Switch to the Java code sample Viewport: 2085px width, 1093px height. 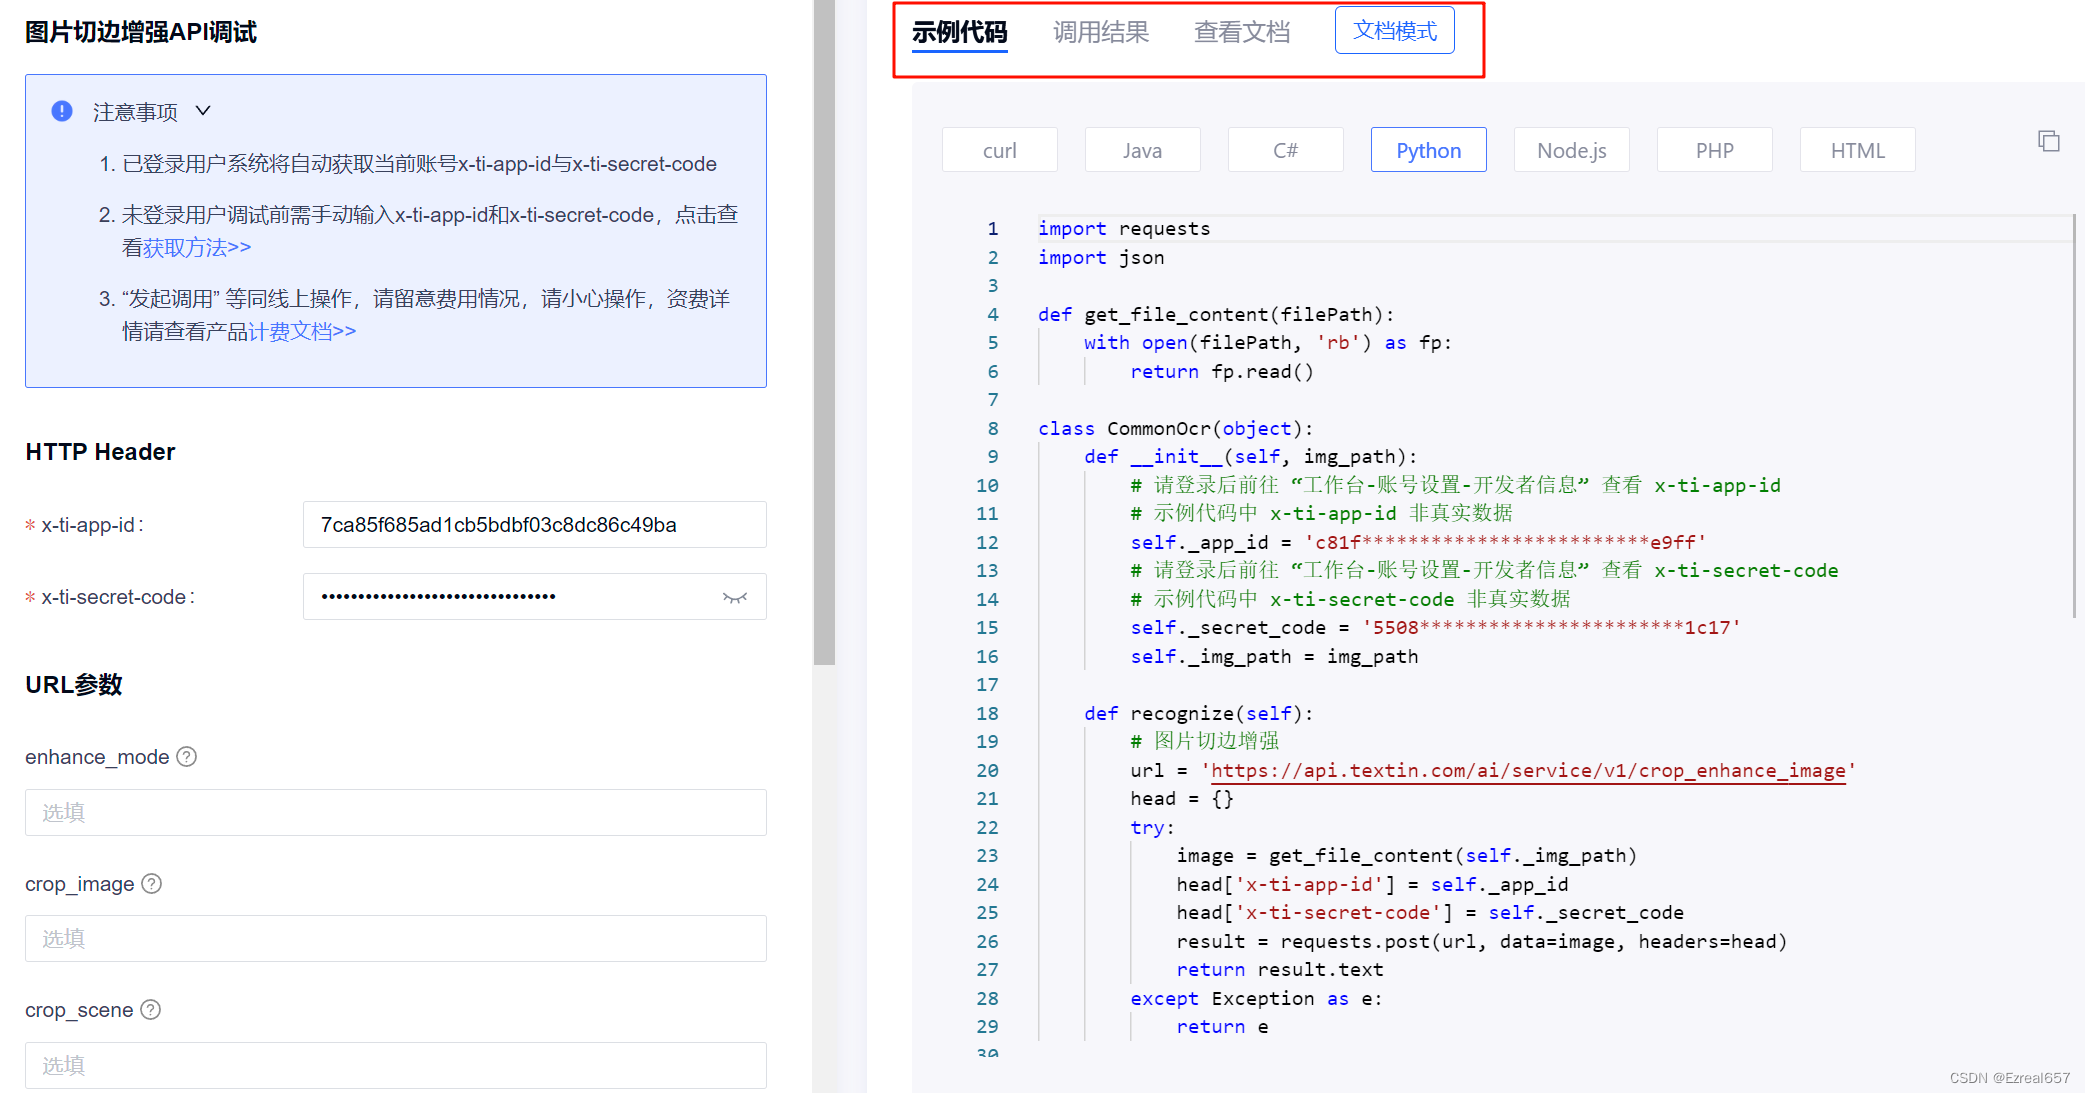pos(1142,149)
